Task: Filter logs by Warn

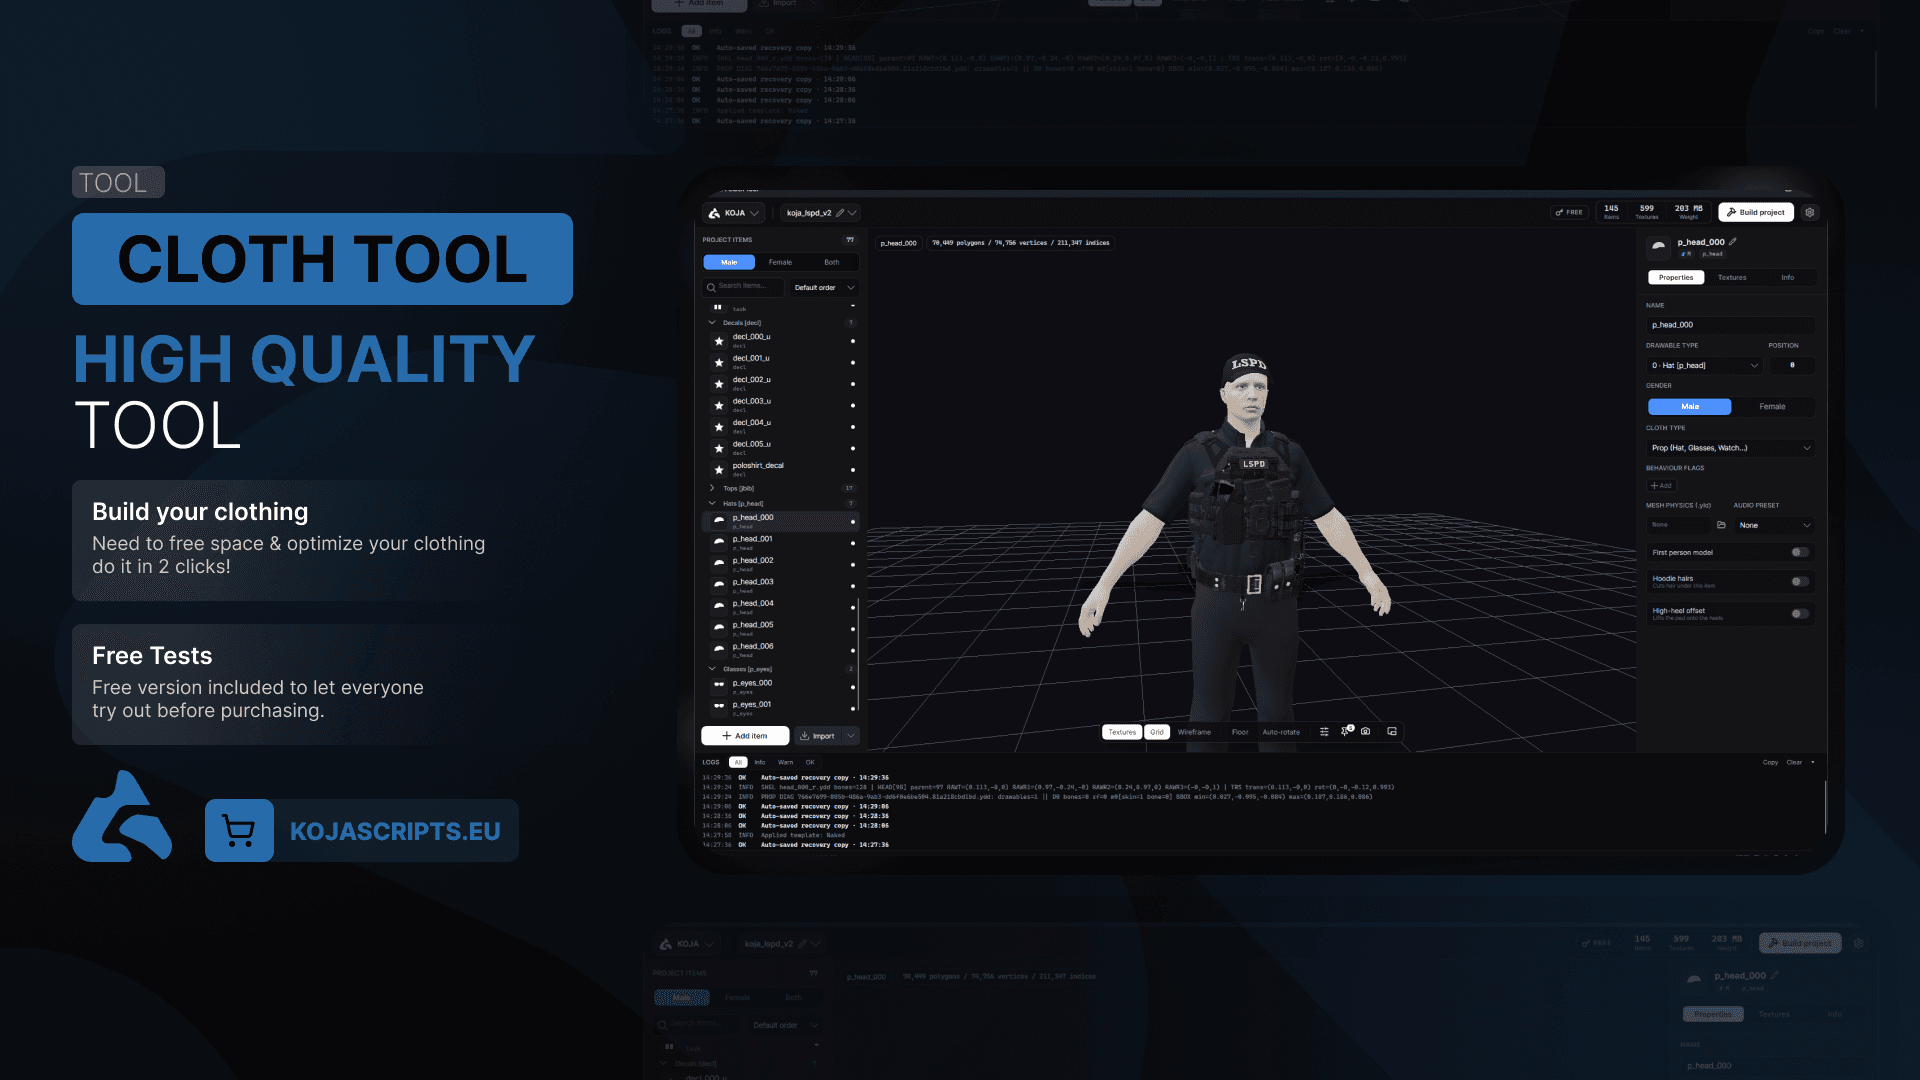Action: tap(785, 762)
